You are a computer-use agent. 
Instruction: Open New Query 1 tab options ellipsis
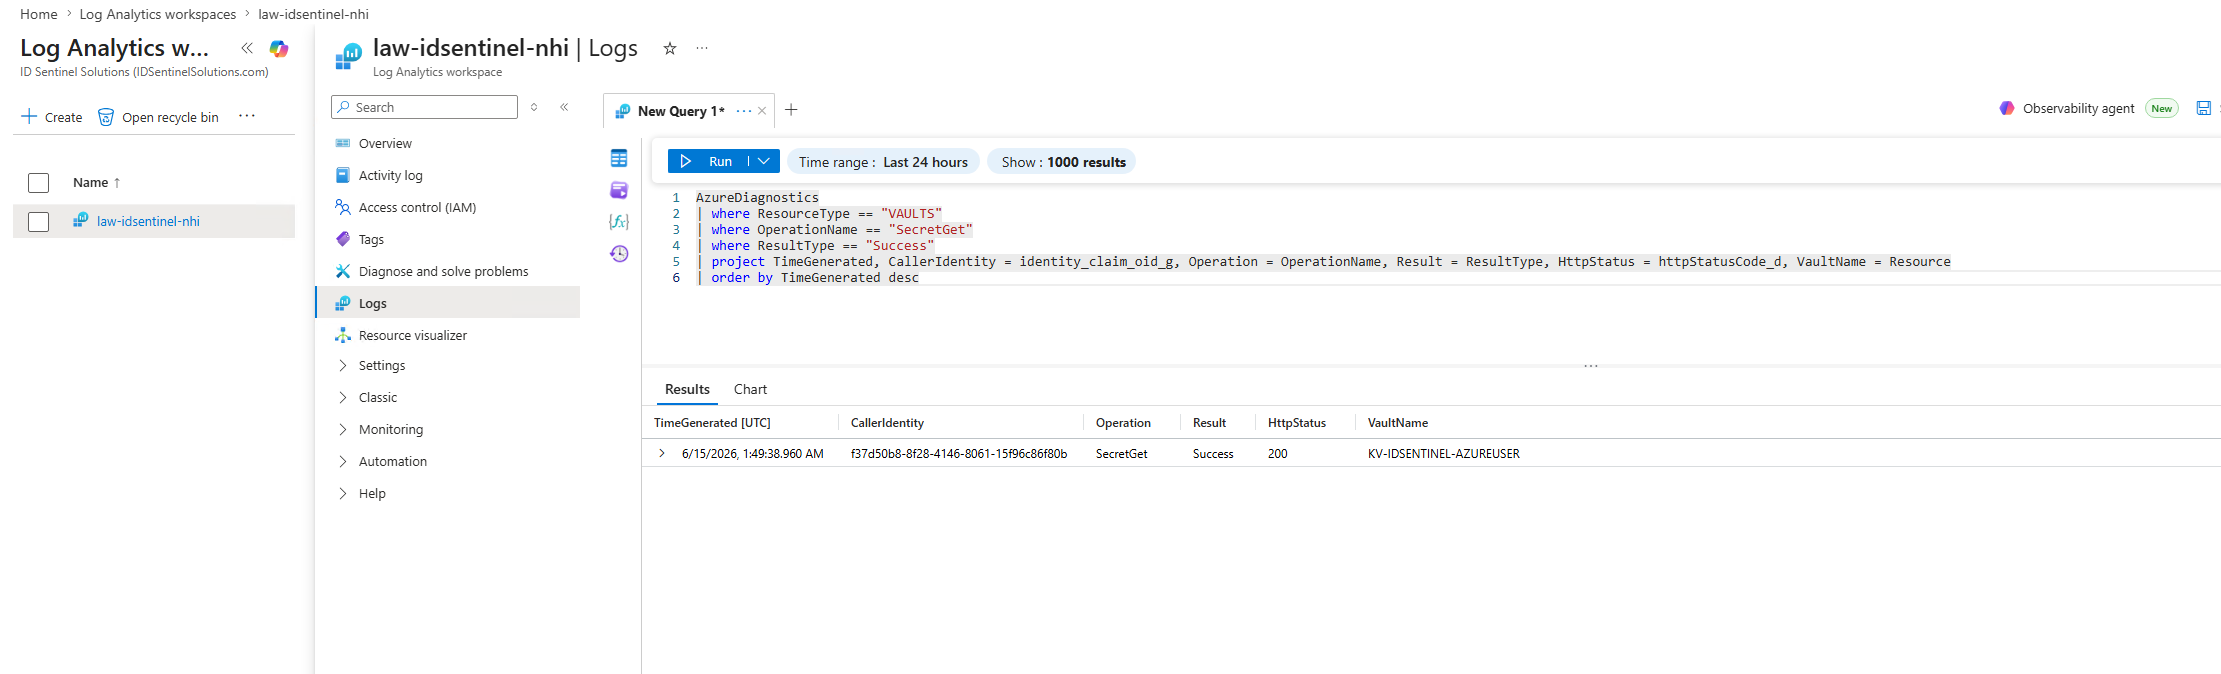743,111
